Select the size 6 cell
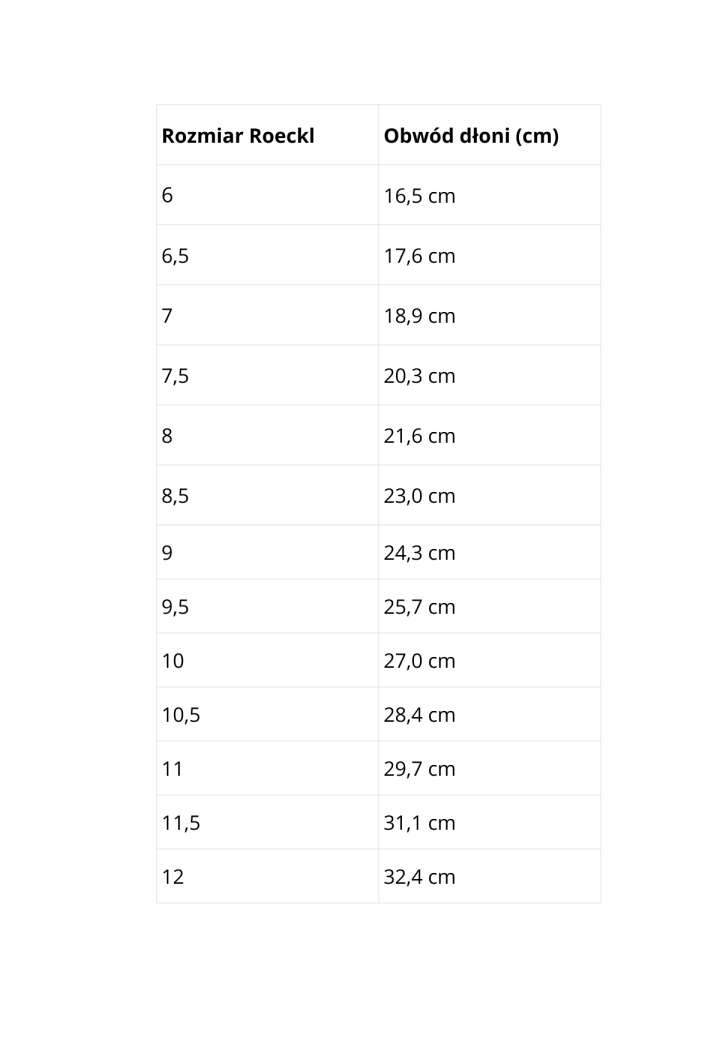 (x=167, y=196)
